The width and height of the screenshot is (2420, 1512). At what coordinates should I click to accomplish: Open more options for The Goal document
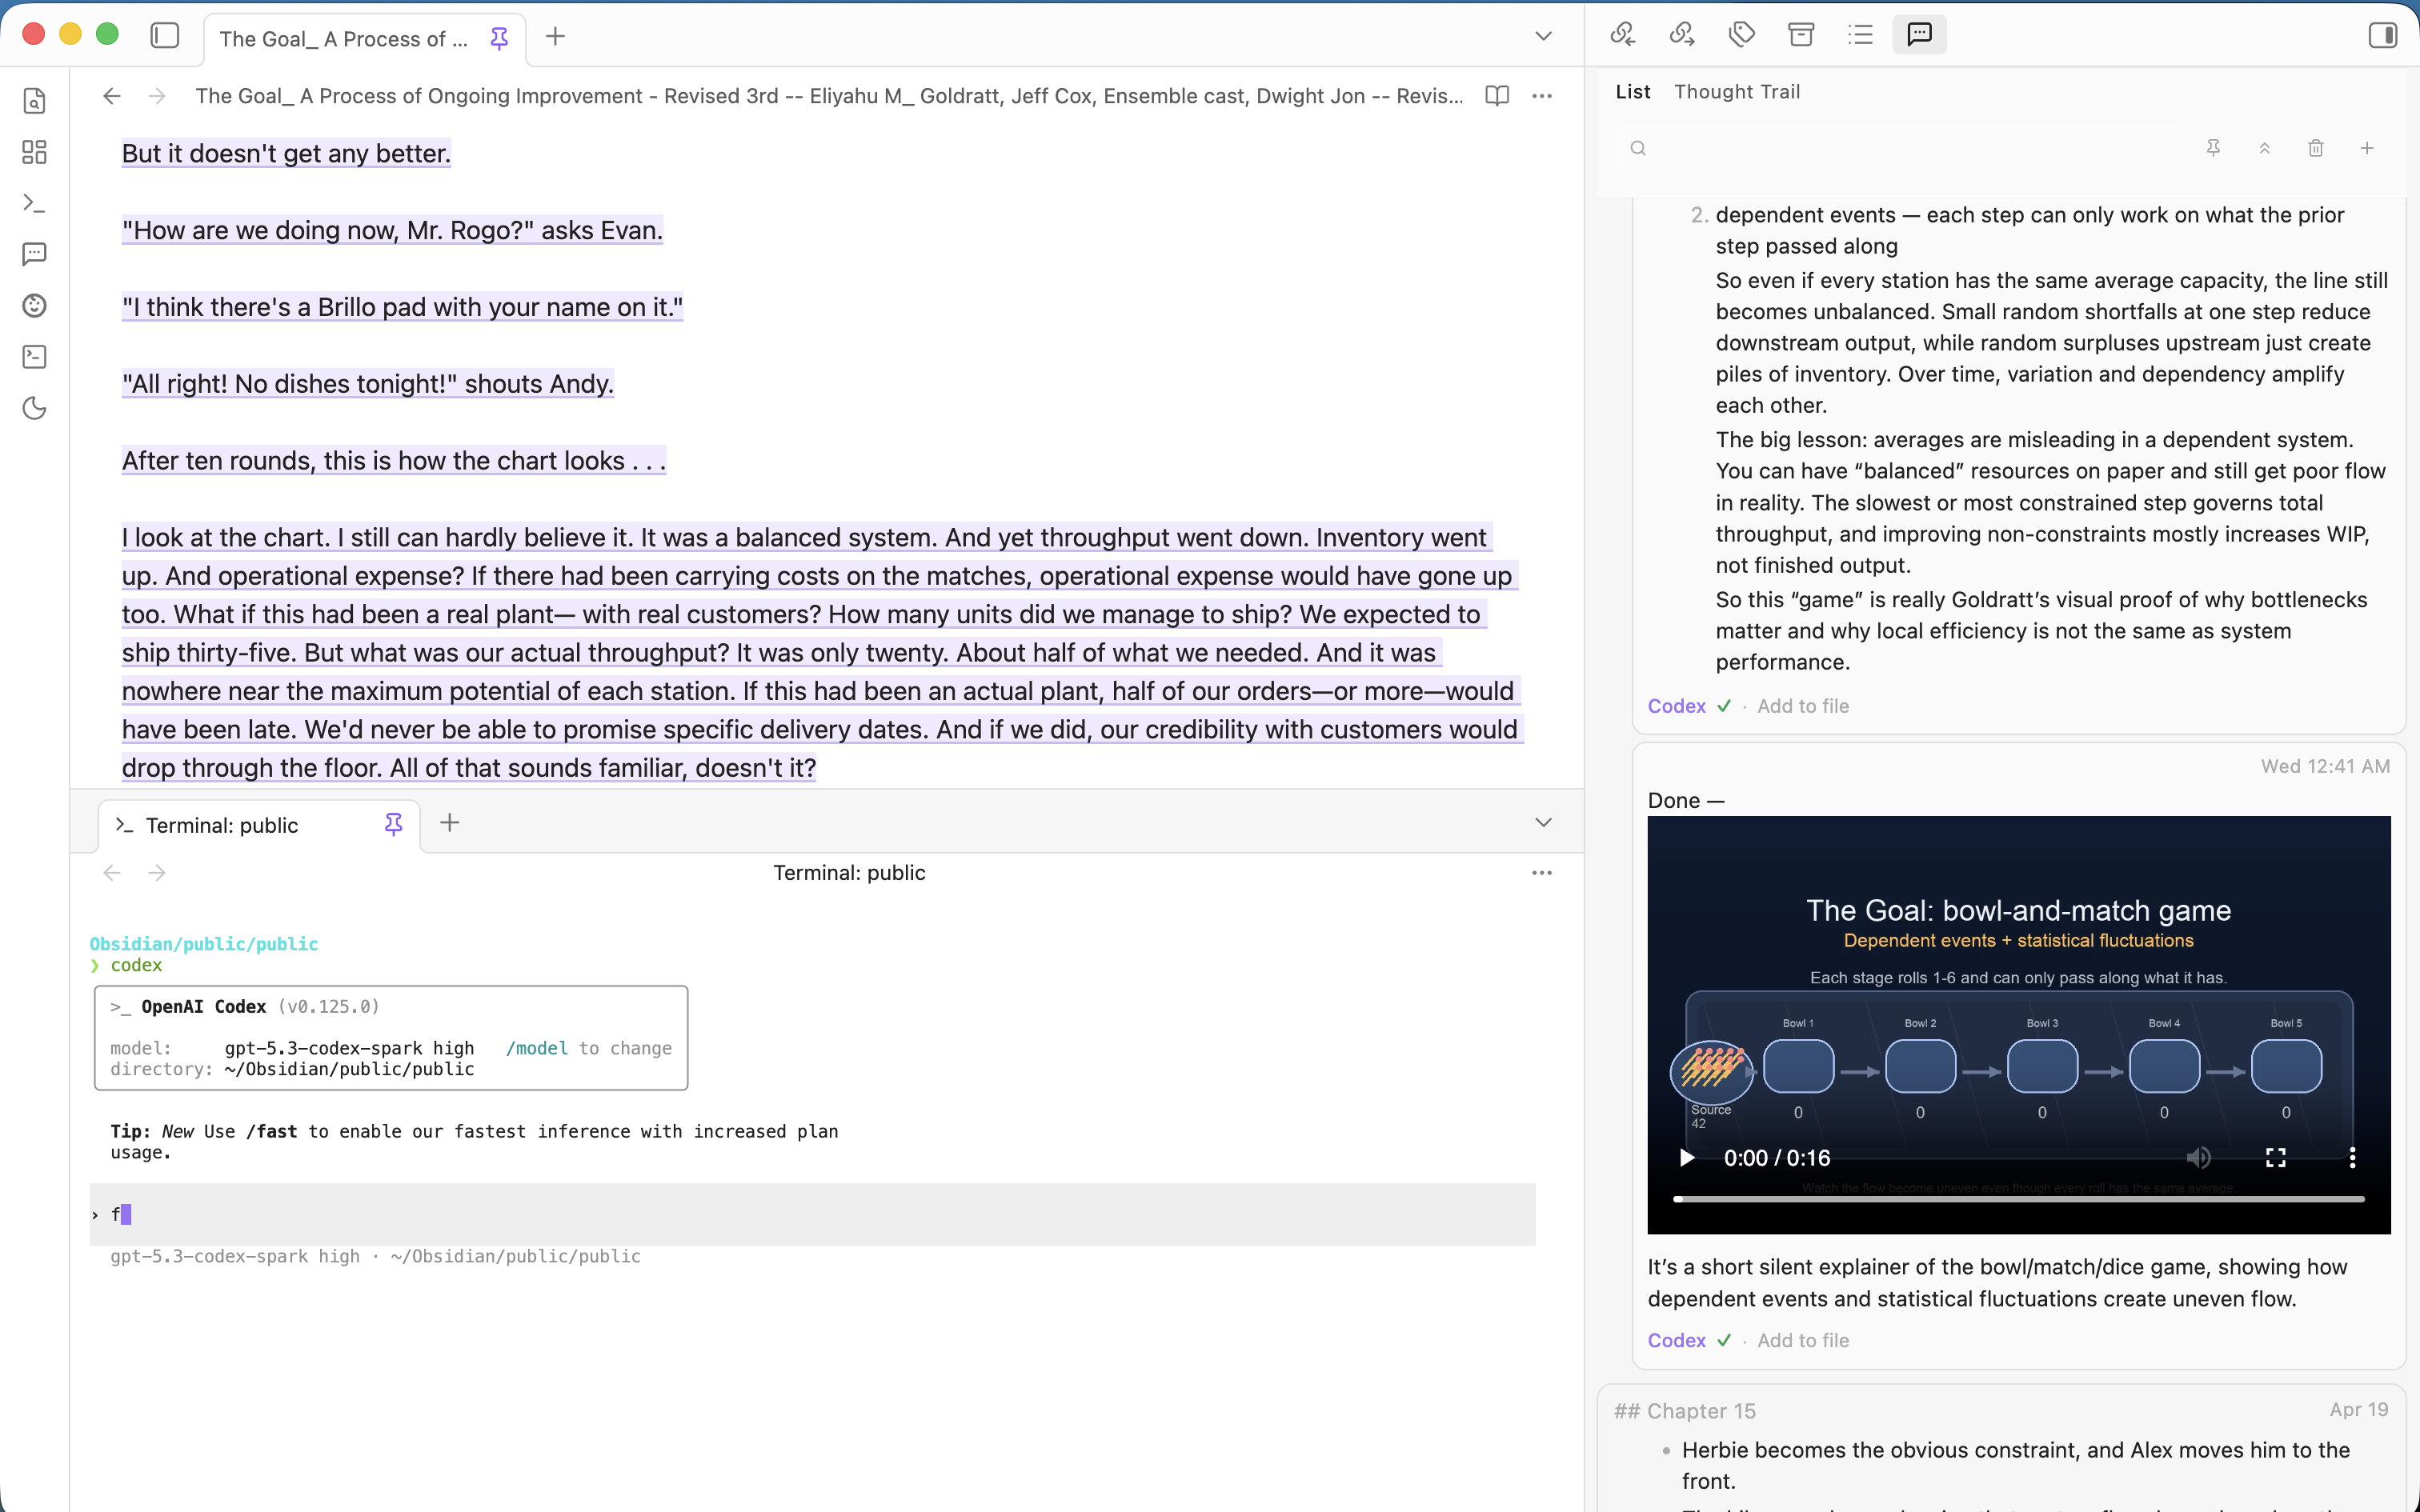coord(1542,96)
